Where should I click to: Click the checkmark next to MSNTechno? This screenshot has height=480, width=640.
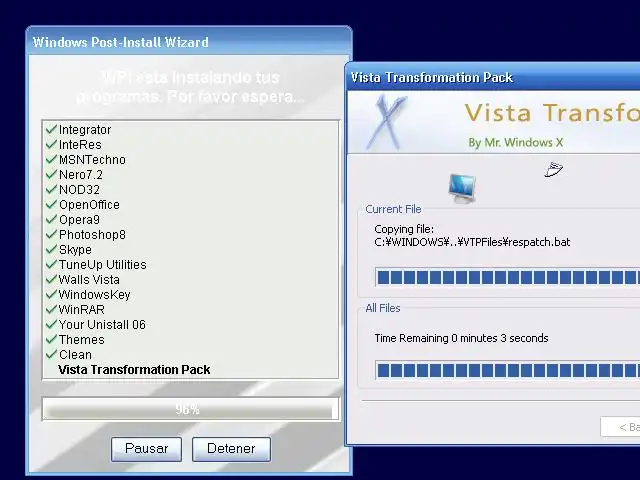coord(51,159)
